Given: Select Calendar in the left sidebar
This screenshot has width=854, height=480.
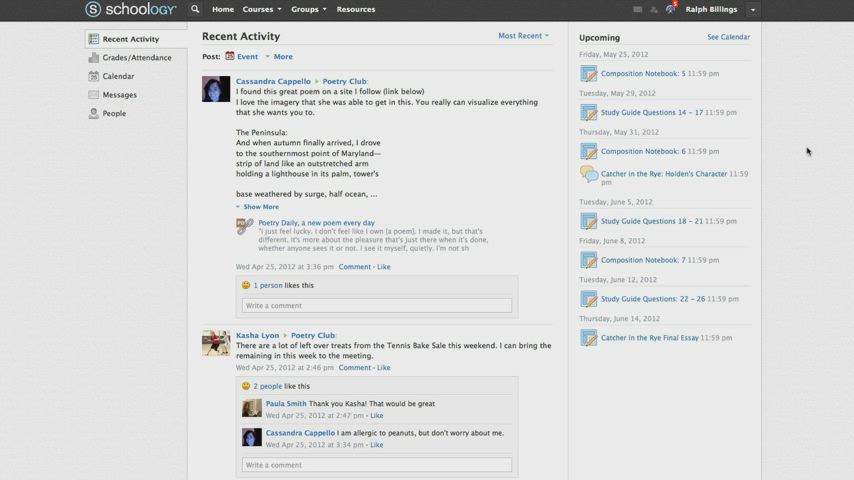Looking at the screenshot, I should 118,76.
